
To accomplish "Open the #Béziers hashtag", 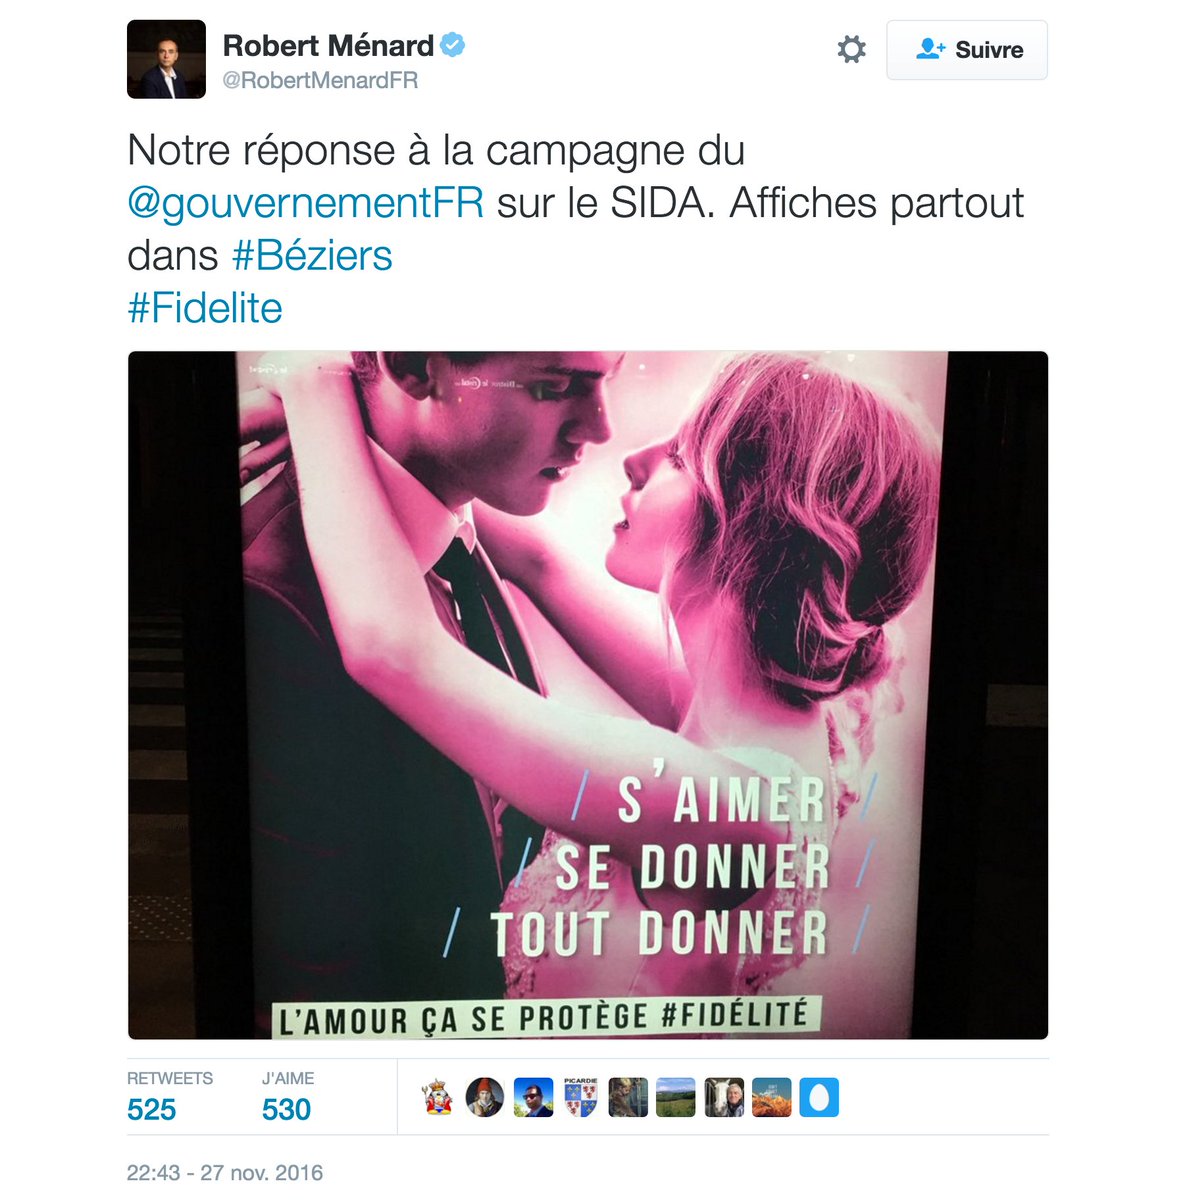I will [x=312, y=255].
